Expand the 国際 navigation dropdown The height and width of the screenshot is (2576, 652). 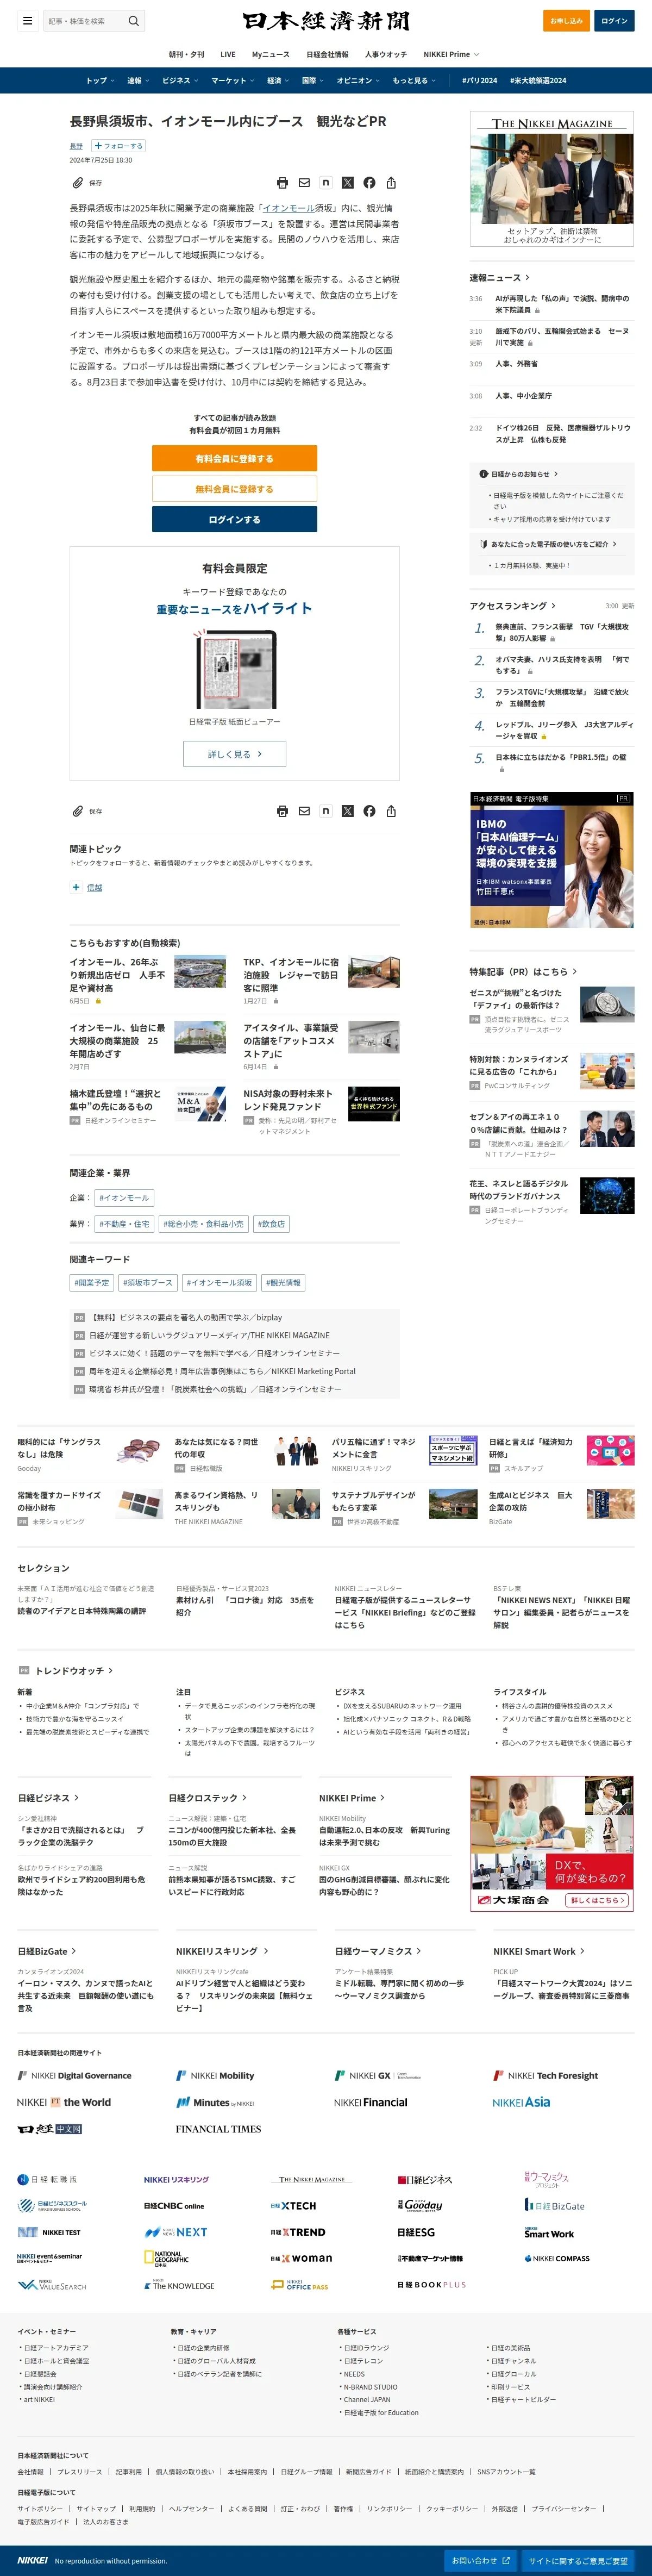click(313, 81)
